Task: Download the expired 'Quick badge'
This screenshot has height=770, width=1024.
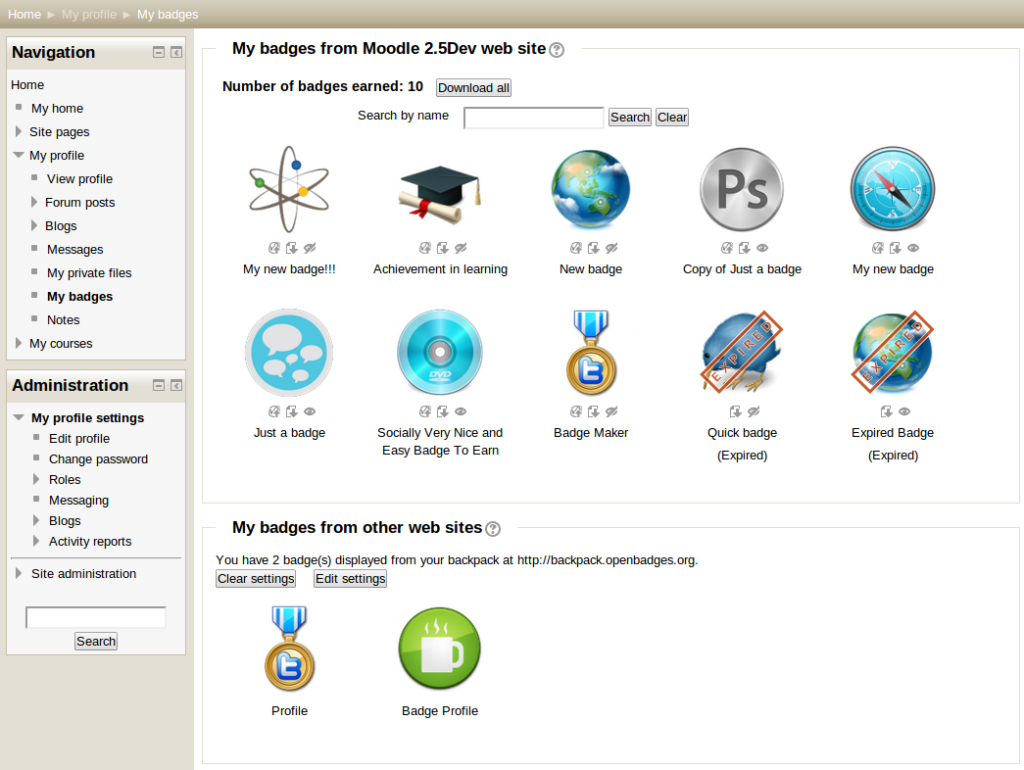Action: click(735, 411)
